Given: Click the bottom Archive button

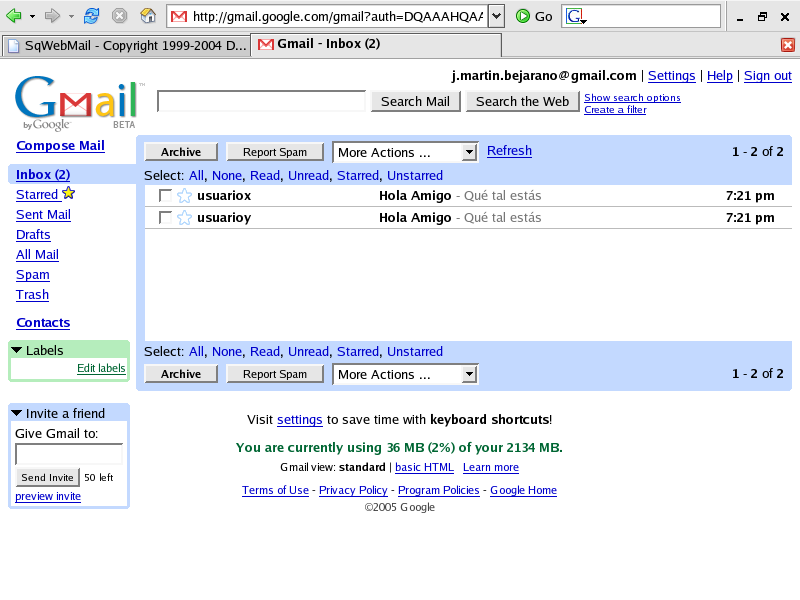Looking at the screenshot, I should pos(181,374).
